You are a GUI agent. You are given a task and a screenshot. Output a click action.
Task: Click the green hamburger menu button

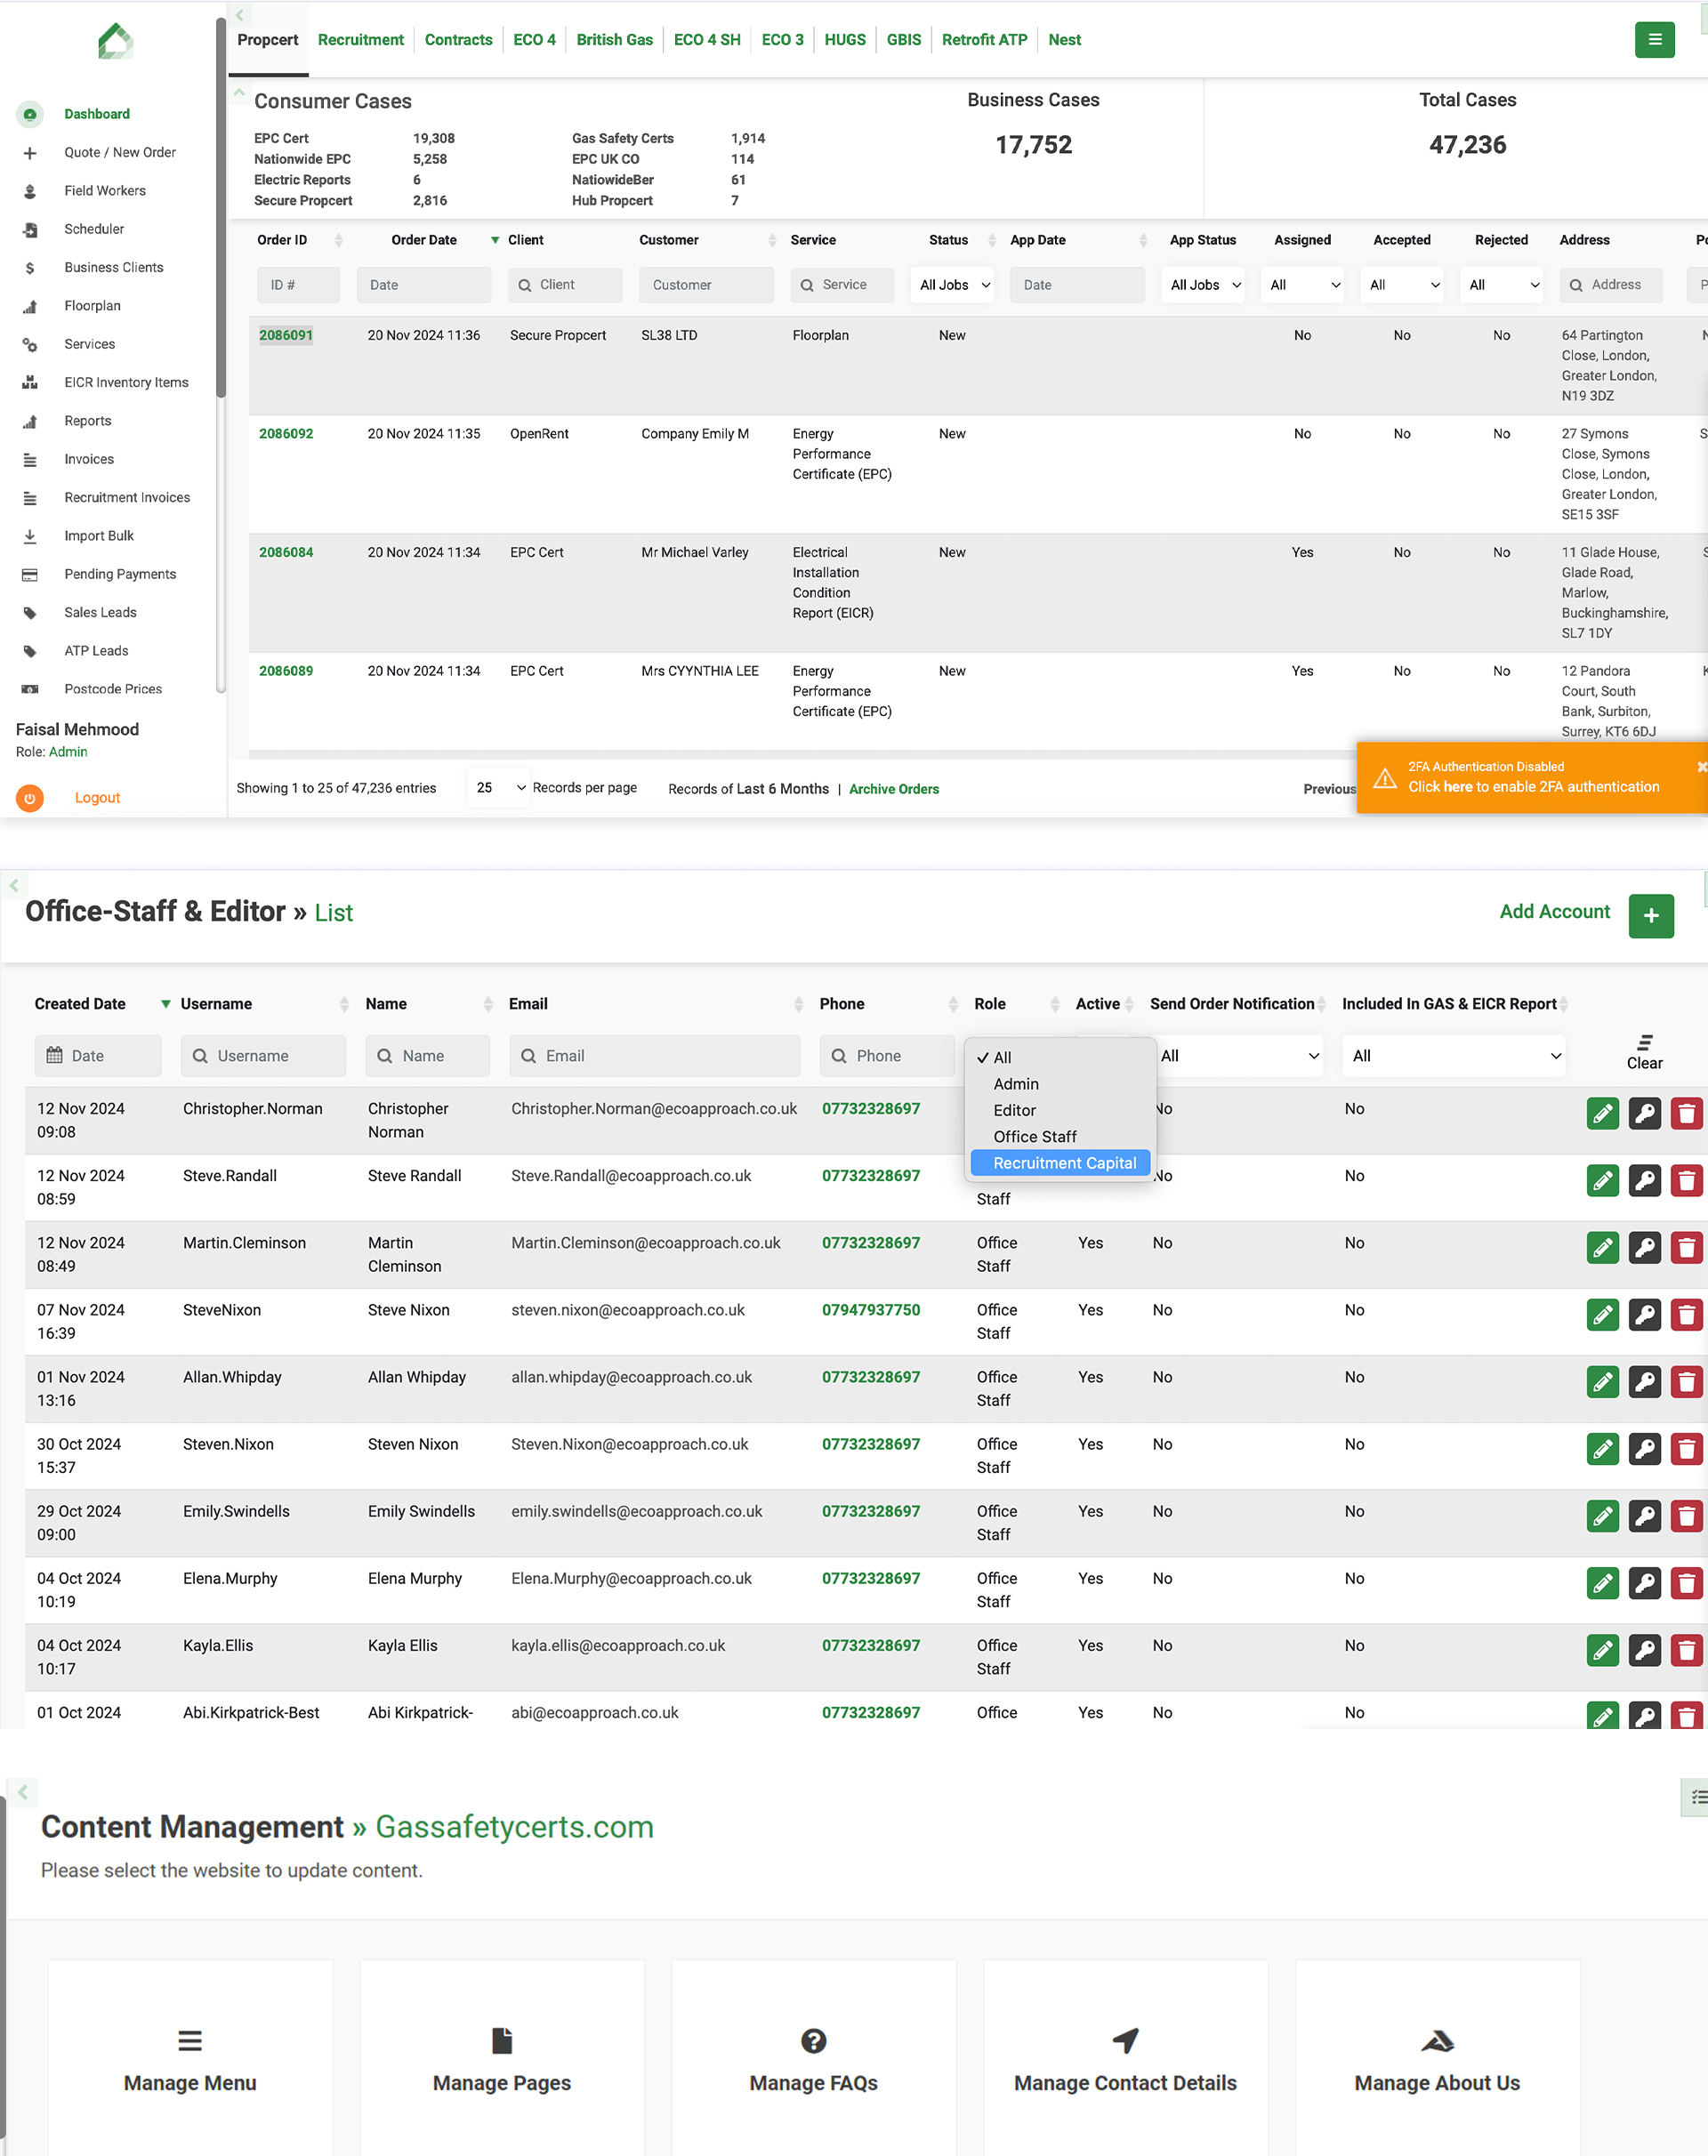(x=1654, y=40)
